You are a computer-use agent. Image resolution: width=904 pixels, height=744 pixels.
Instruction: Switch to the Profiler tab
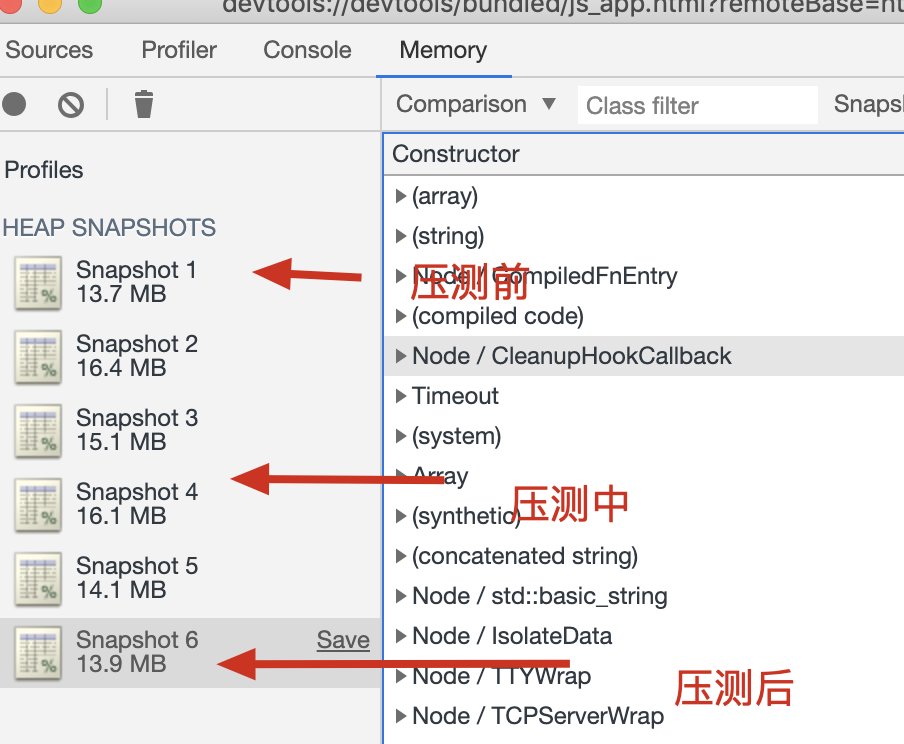click(x=179, y=50)
